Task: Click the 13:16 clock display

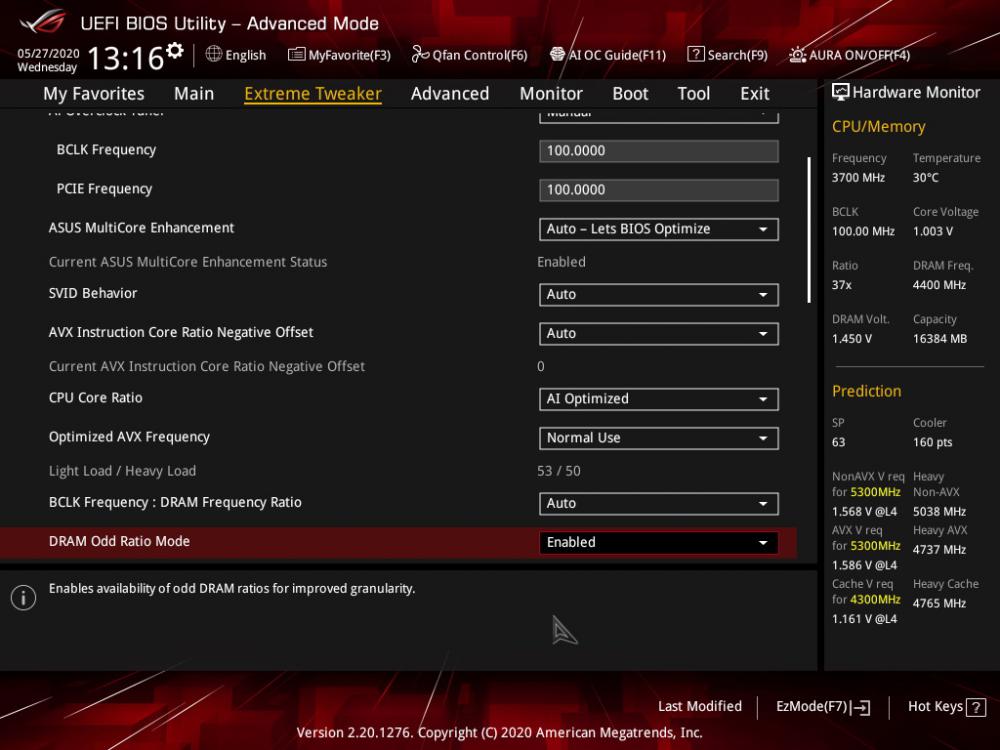Action: tap(126, 58)
